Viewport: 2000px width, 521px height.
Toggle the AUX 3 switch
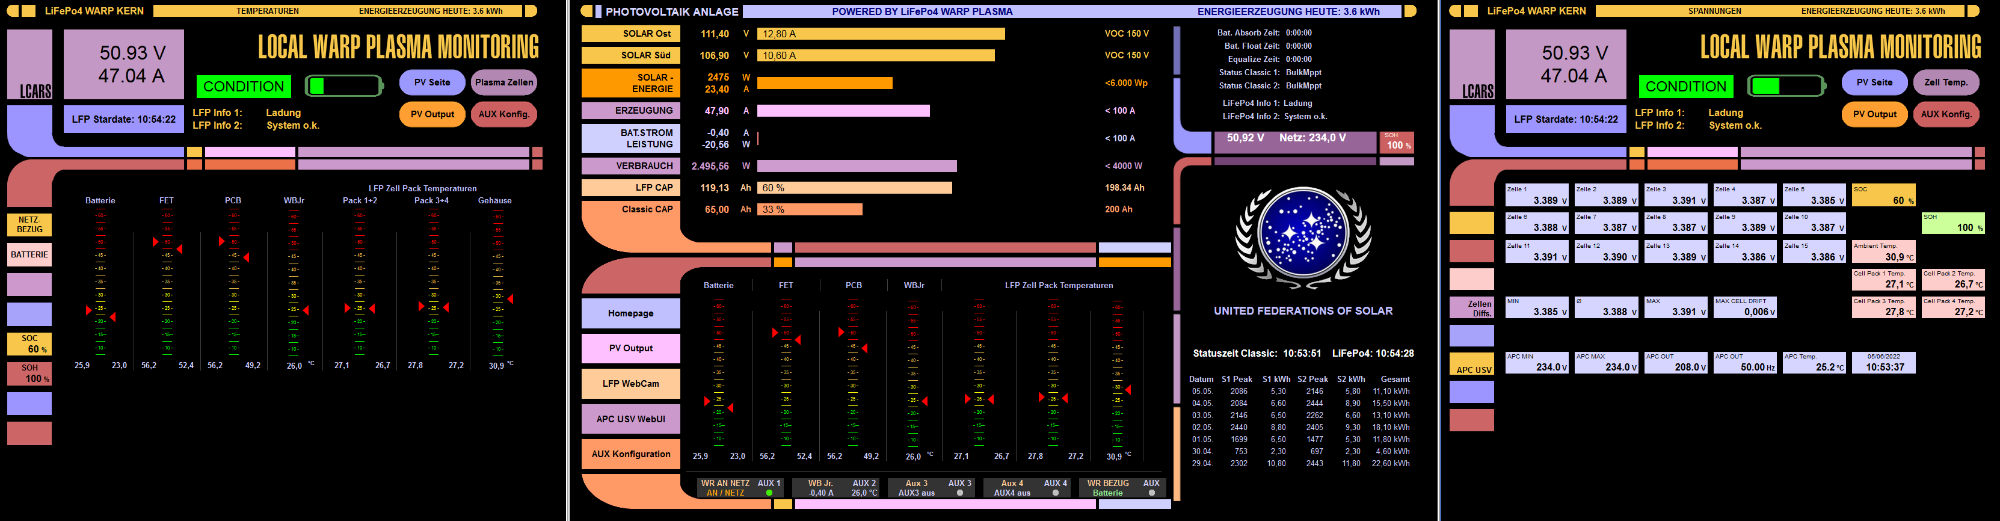(960, 493)
